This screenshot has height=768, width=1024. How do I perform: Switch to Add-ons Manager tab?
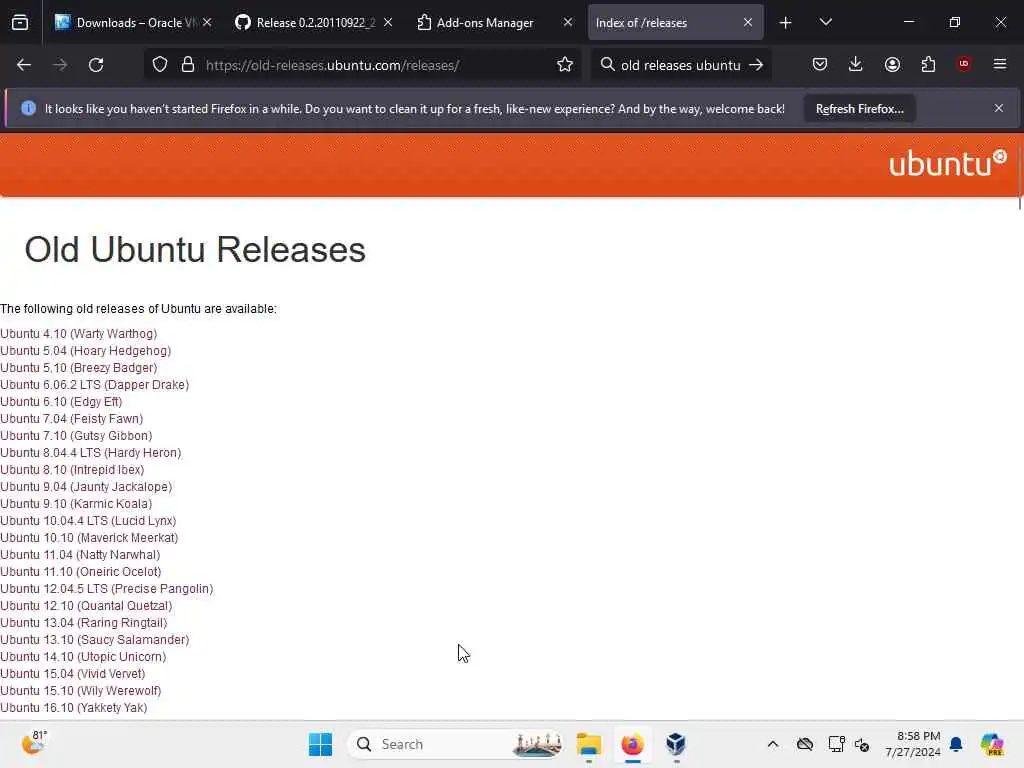pos(494,23)
